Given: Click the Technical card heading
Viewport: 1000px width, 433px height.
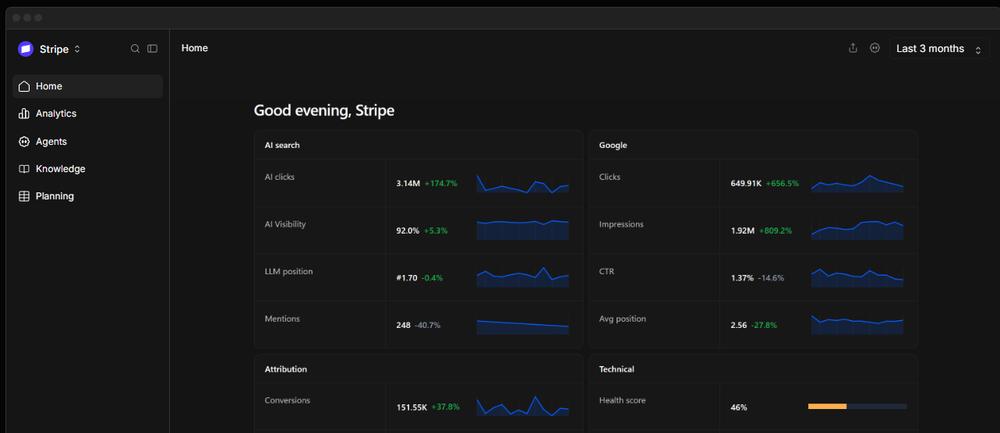Looking at the screenshot, I should [x=617, y=369].
